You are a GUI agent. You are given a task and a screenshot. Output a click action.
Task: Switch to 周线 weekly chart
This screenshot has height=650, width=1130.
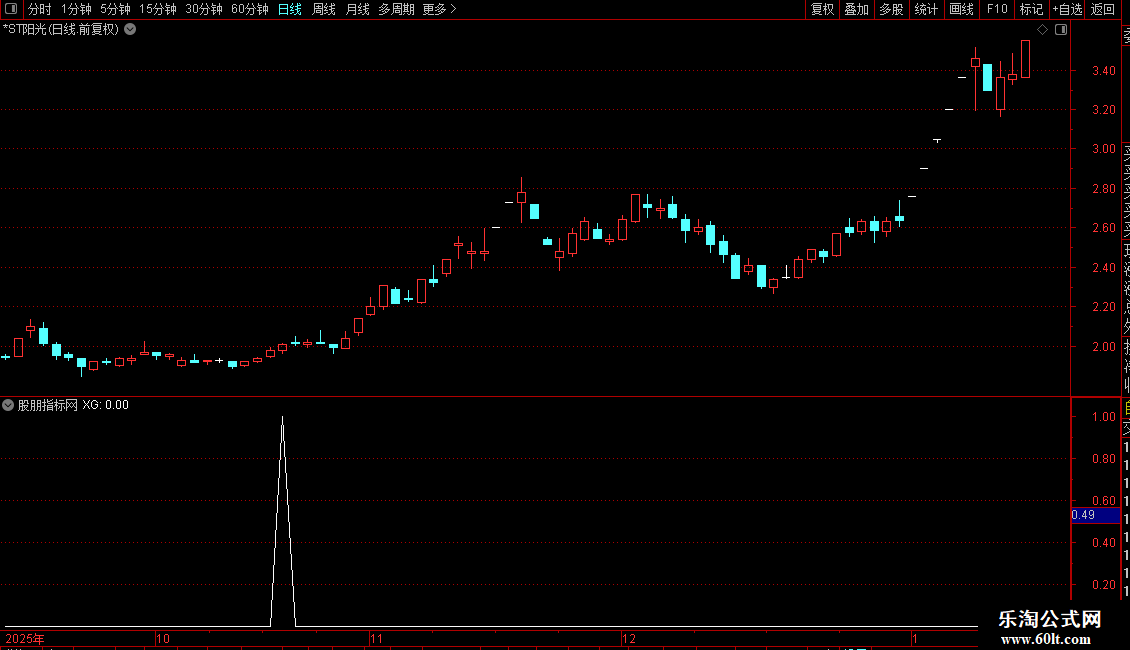324,9
